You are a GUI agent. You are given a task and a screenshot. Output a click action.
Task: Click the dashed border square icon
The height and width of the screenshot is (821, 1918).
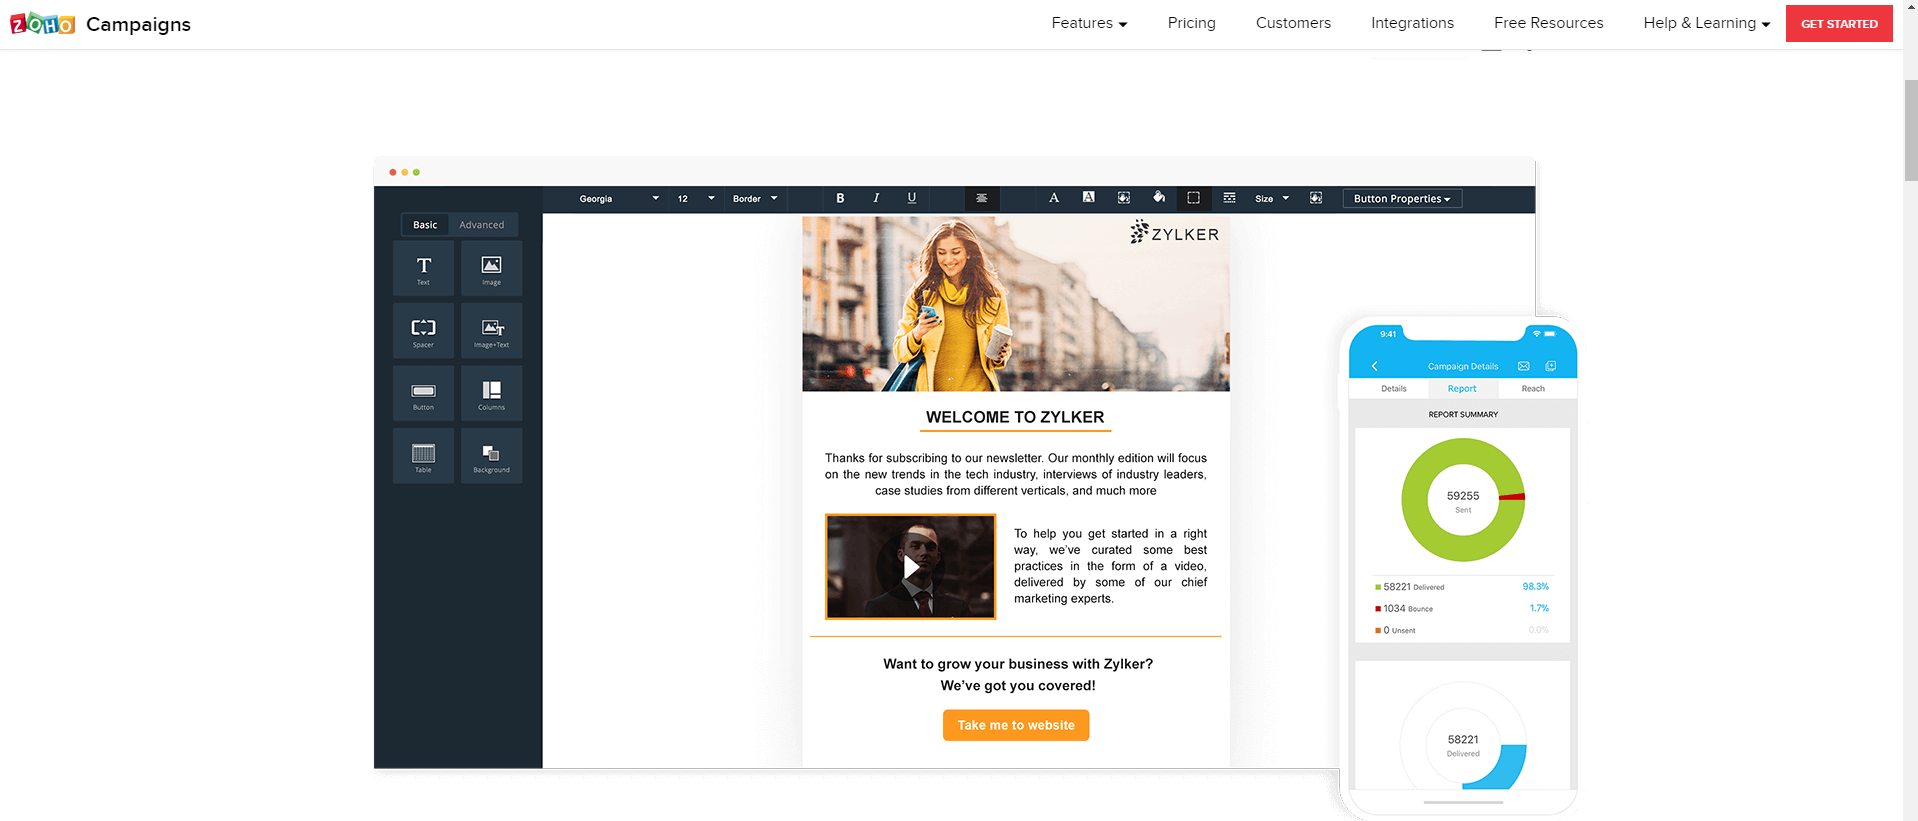1193,198
